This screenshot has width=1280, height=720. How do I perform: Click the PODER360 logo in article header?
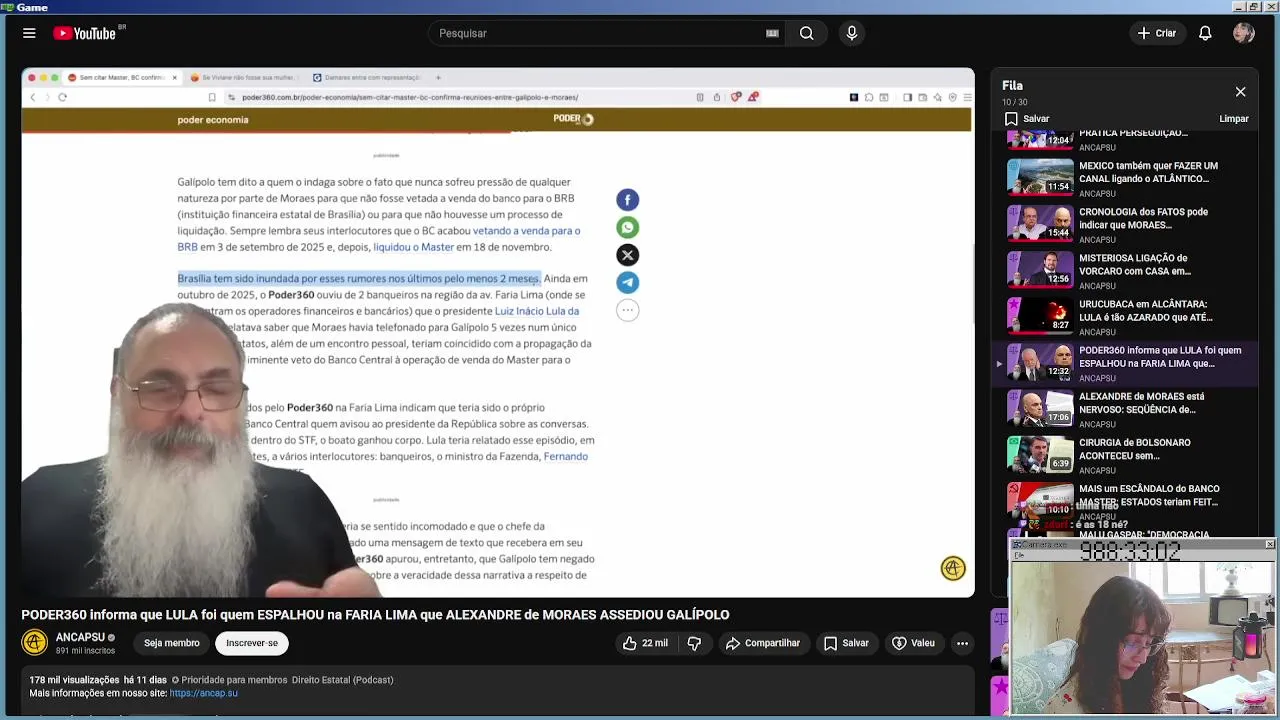[573, 118]
